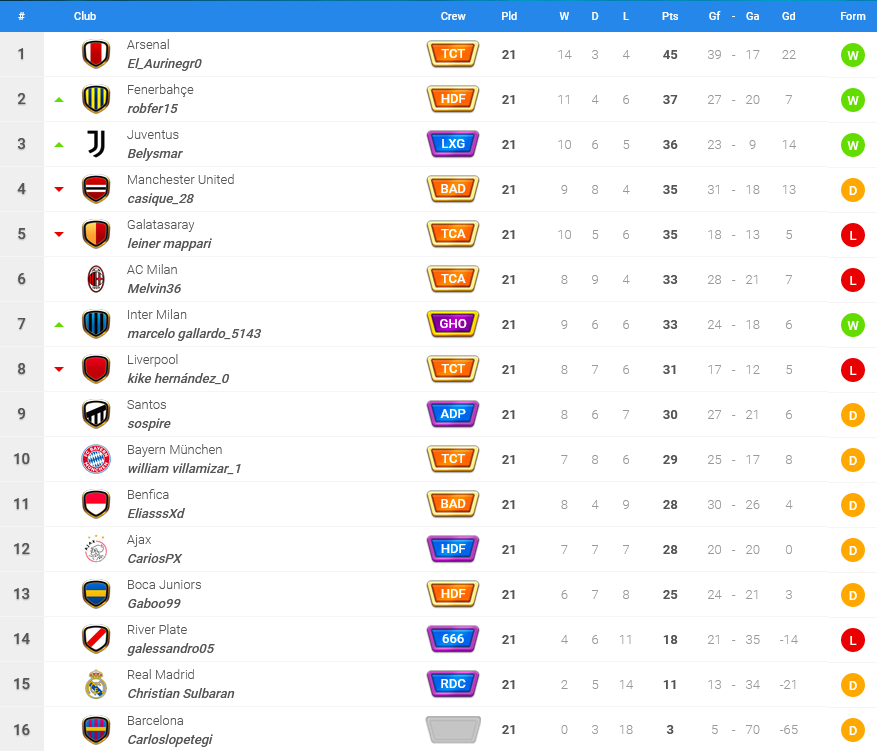Open the AC Milan club crest

click(96, 279)
